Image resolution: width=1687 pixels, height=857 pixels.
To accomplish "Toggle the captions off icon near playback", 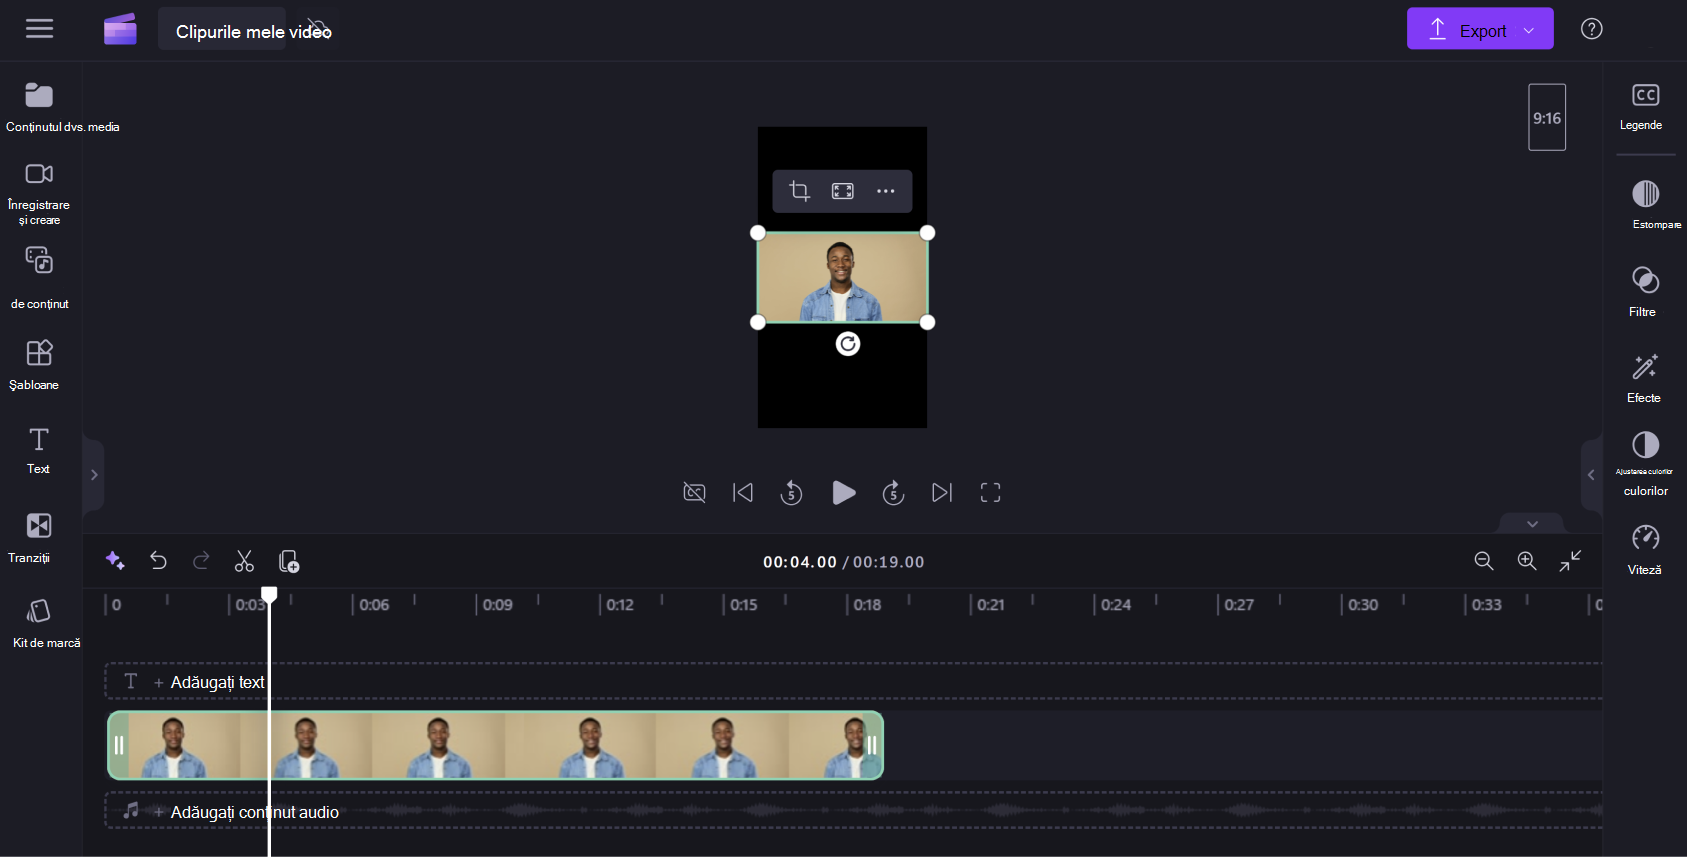I will 694,492.
